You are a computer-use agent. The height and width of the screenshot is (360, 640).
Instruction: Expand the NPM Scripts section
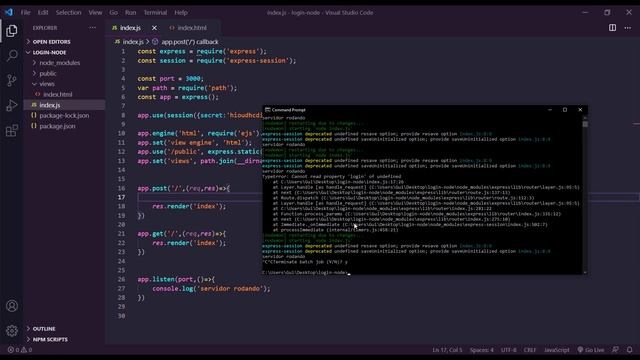click(50, 339)
